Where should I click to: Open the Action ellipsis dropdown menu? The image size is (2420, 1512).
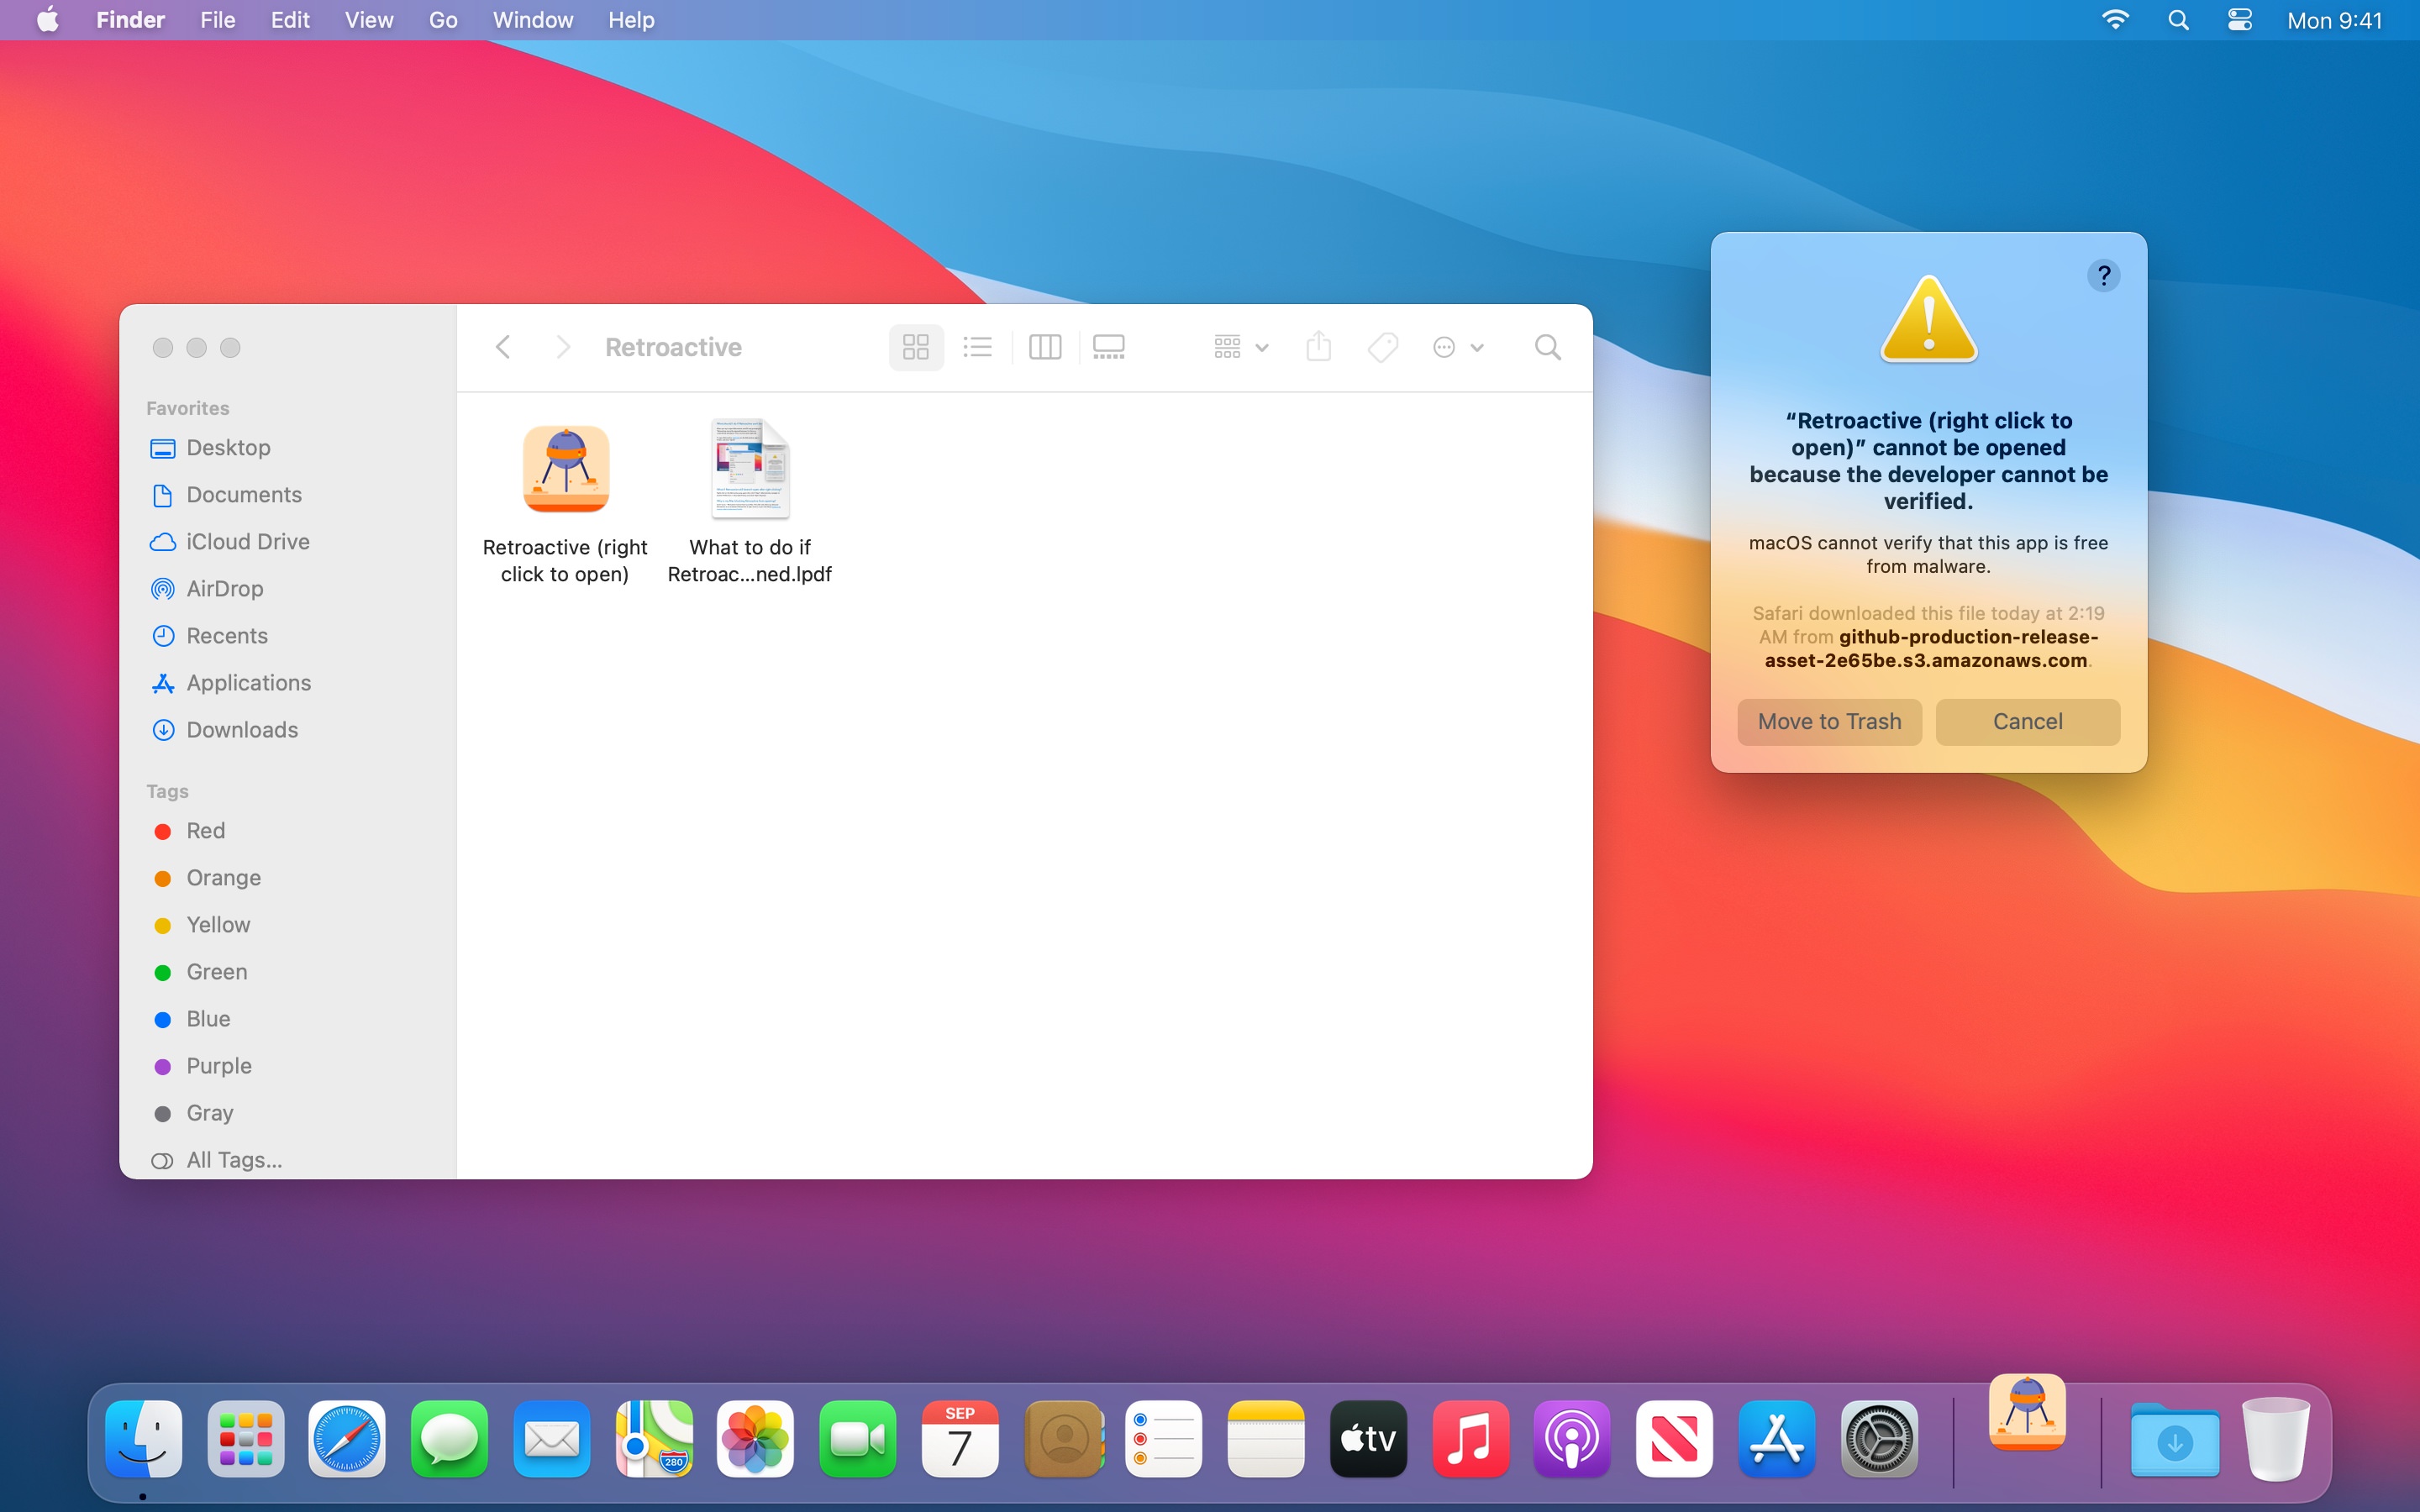1457,347
